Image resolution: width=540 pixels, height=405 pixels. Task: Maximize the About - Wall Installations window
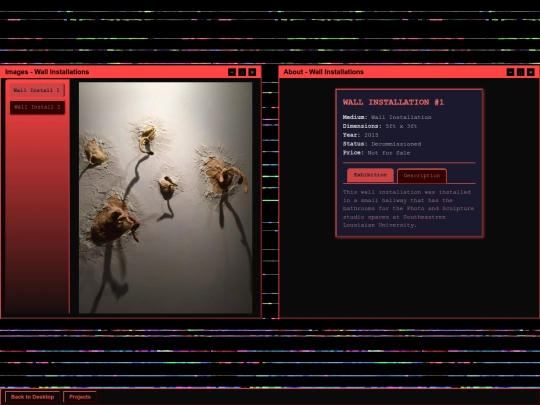520,72
